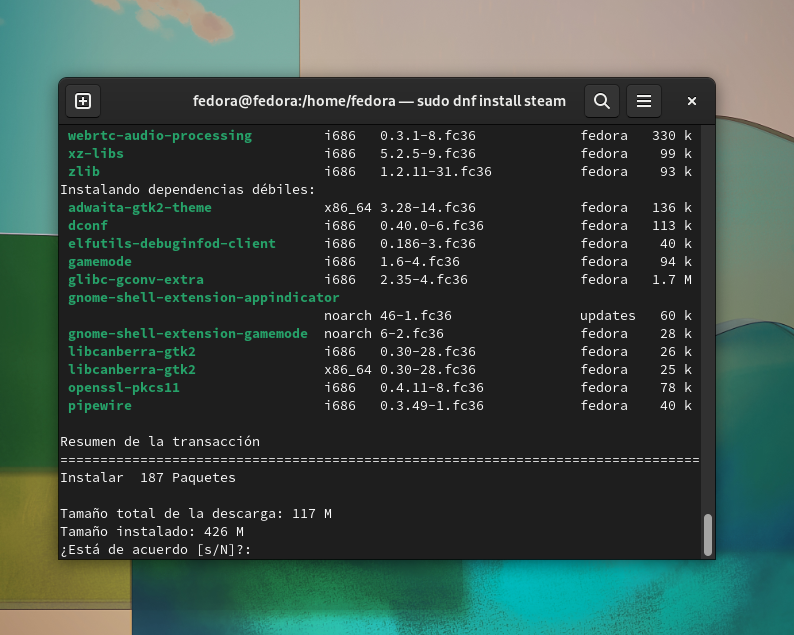This screenshot has width=794, height=635.
Task: Click 'Tamaño total de la descarga: 117 M'
Action: (x=196, y=513)
